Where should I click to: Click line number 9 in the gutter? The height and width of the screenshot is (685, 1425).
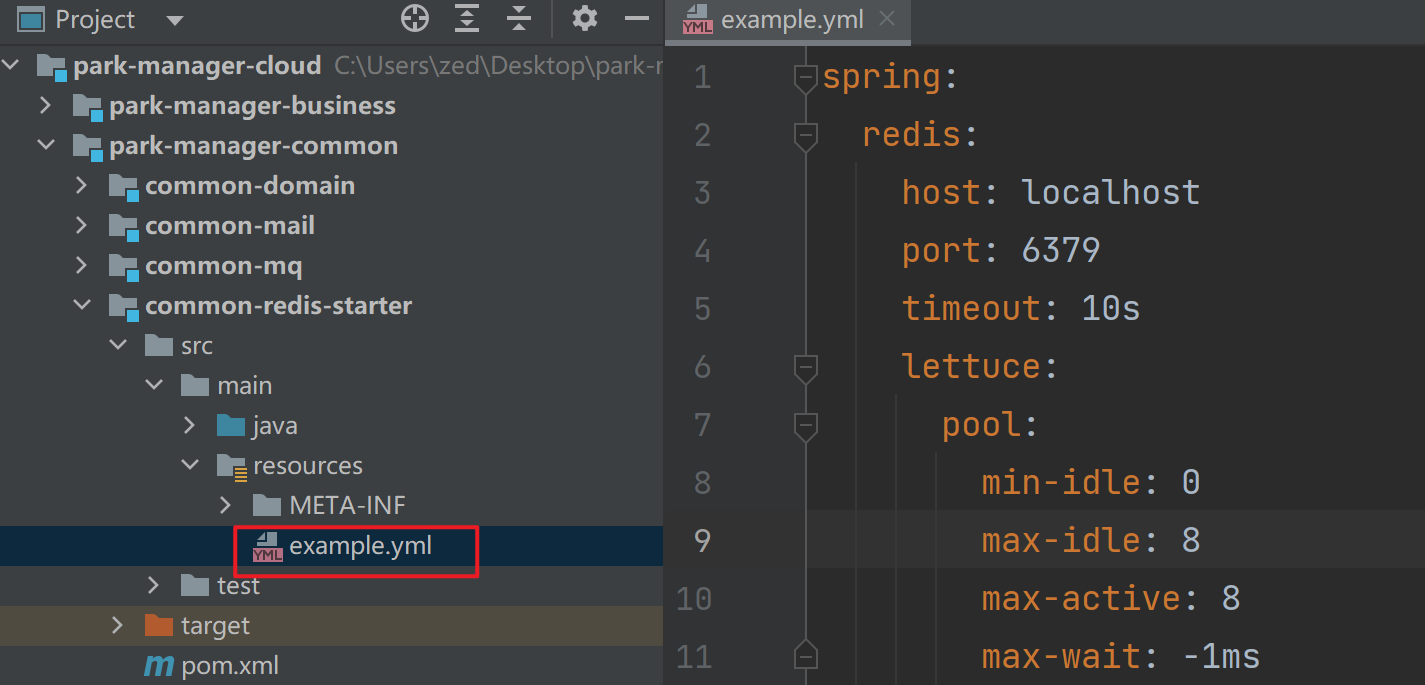tap(701, 541)
